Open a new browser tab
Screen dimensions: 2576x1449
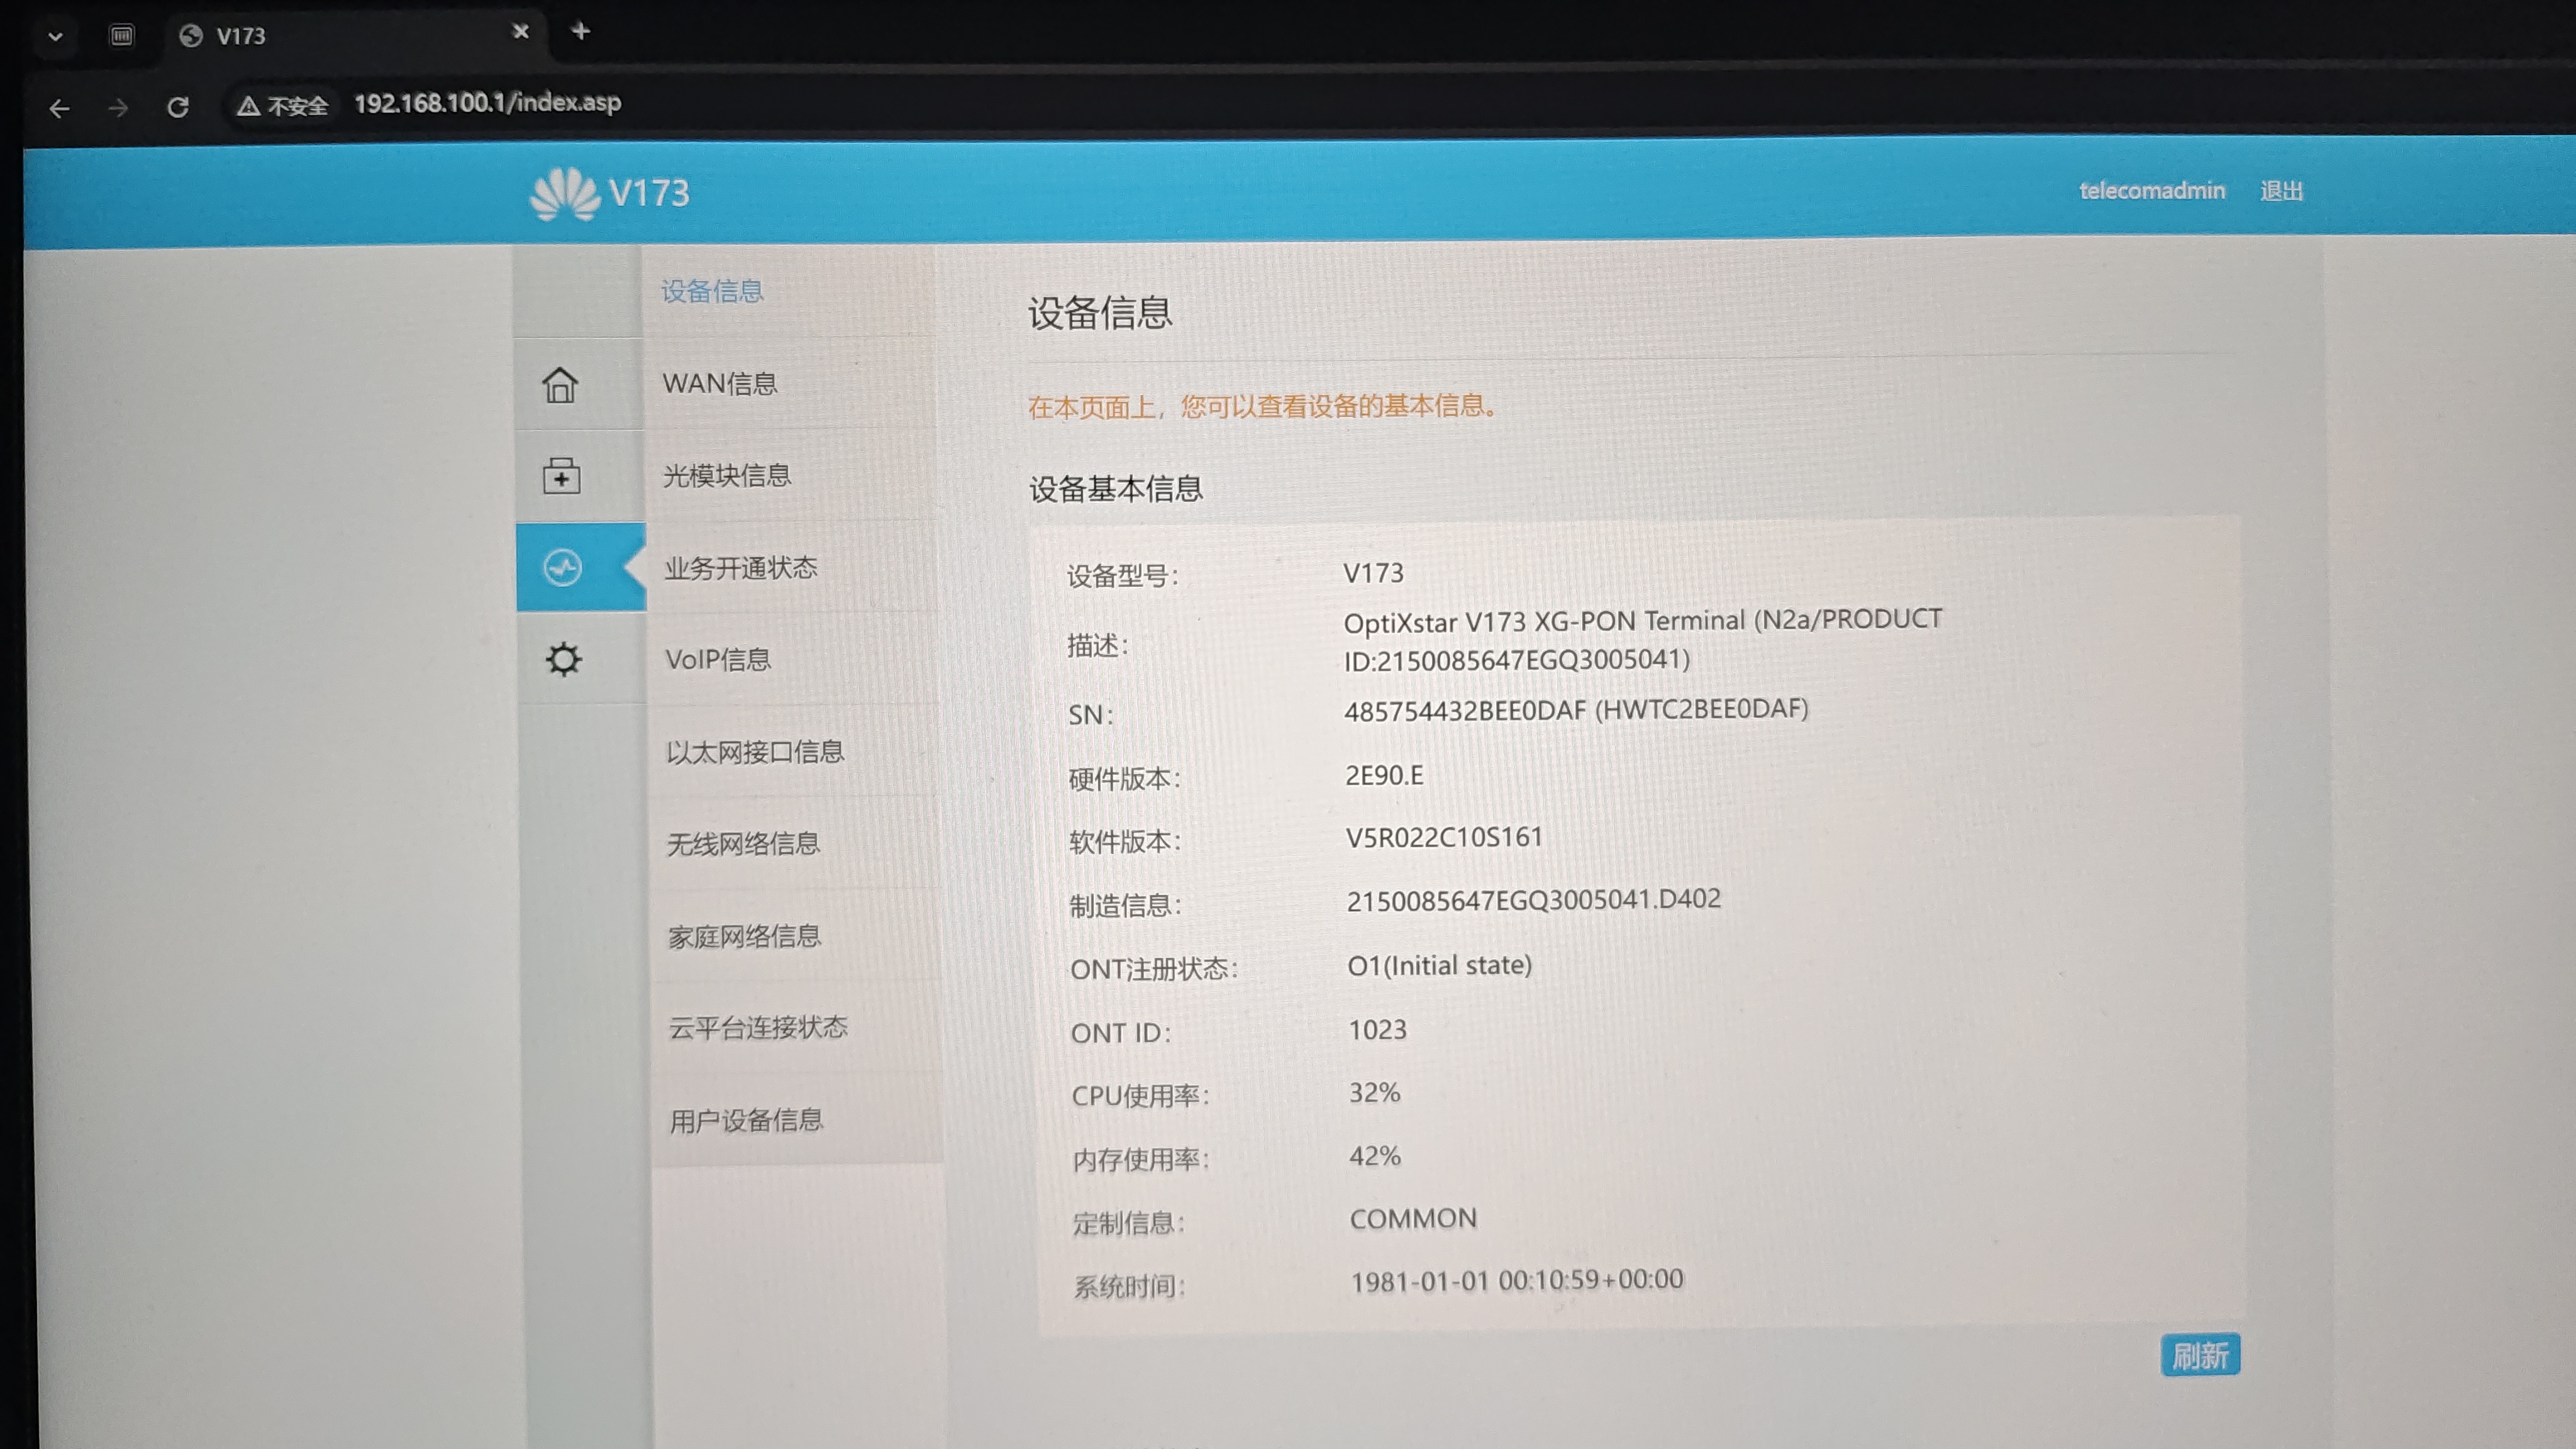580,31
